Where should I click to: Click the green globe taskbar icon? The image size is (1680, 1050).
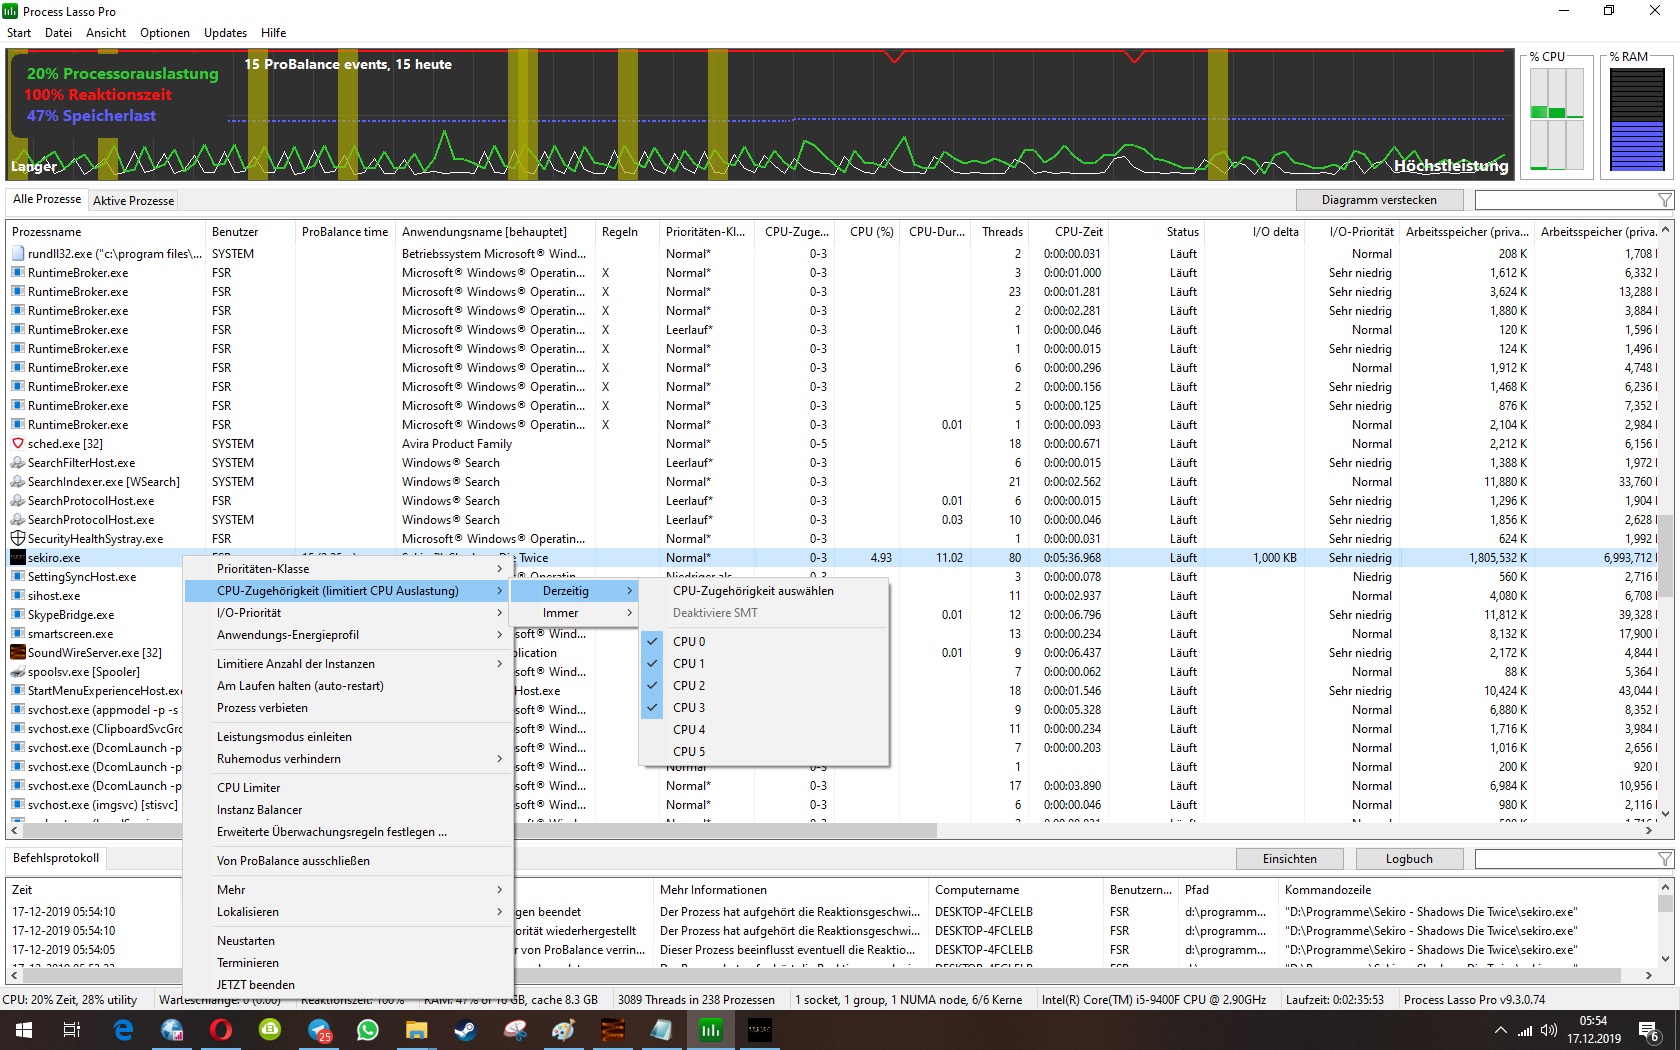[x=270, y=1030]
